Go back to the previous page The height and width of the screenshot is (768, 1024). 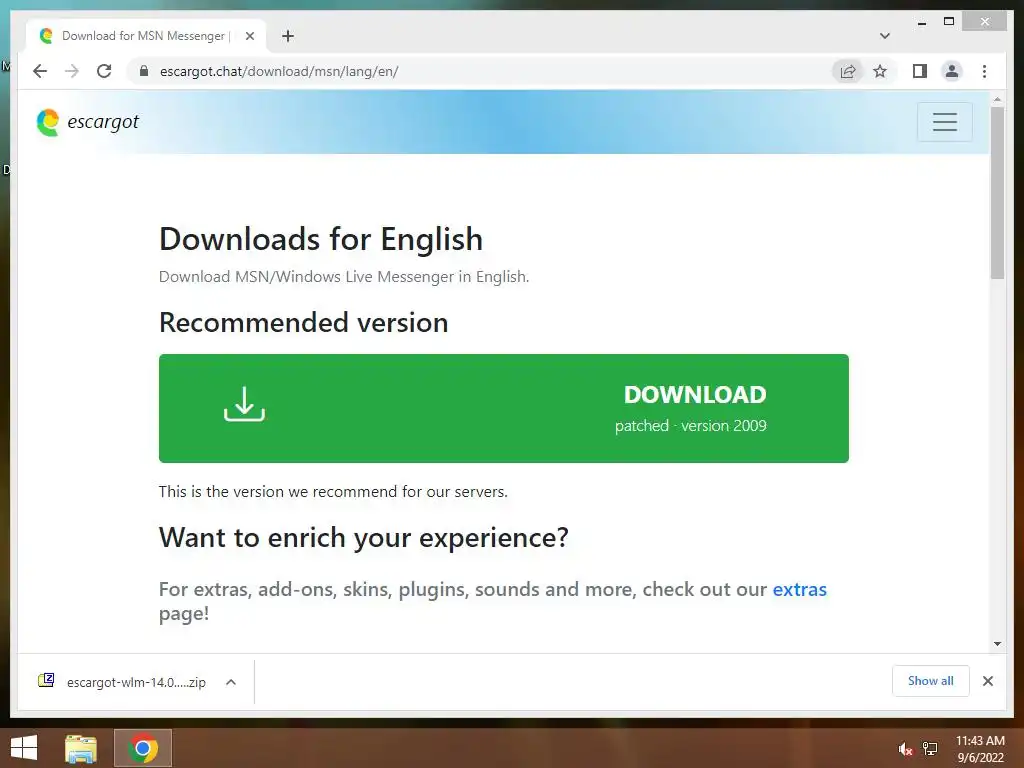40,71
